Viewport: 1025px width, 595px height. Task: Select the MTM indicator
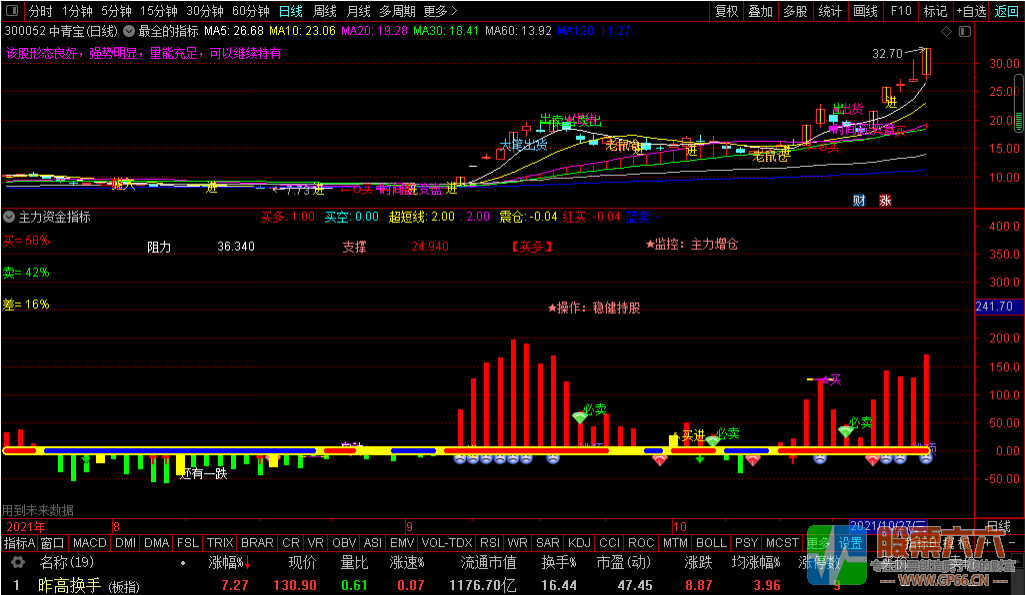point(675,543)
